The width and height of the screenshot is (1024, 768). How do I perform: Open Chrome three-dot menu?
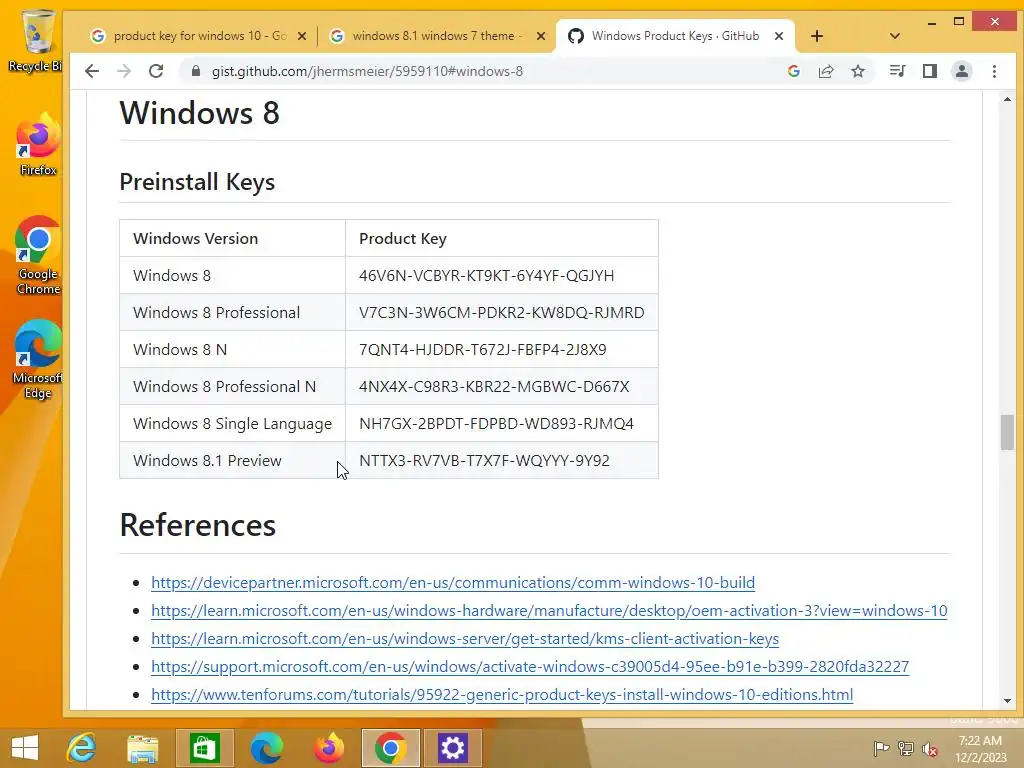click(x=994, y=71)
